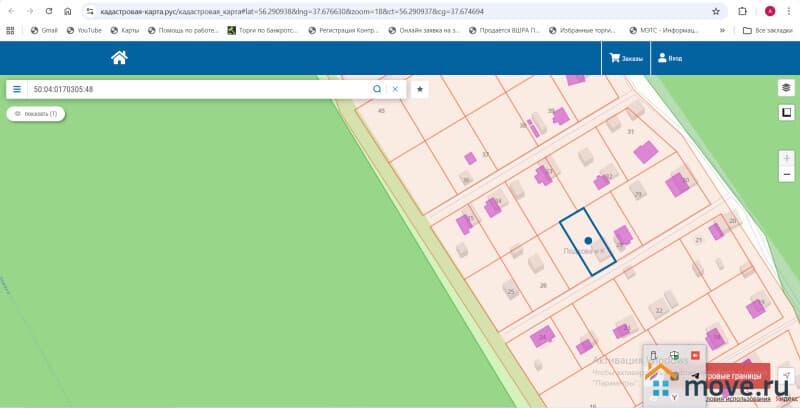Click the square map tool below layers
The width and height of the screenshot is (800, 408).
click(x=786, y=112)
